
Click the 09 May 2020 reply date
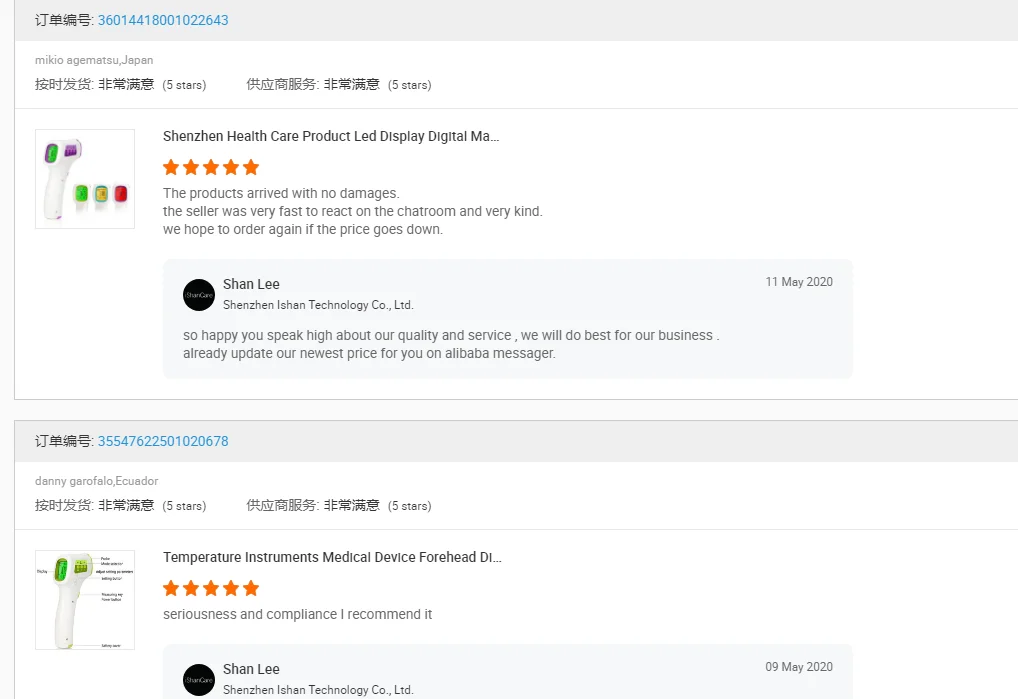click(x=799, y=667)
